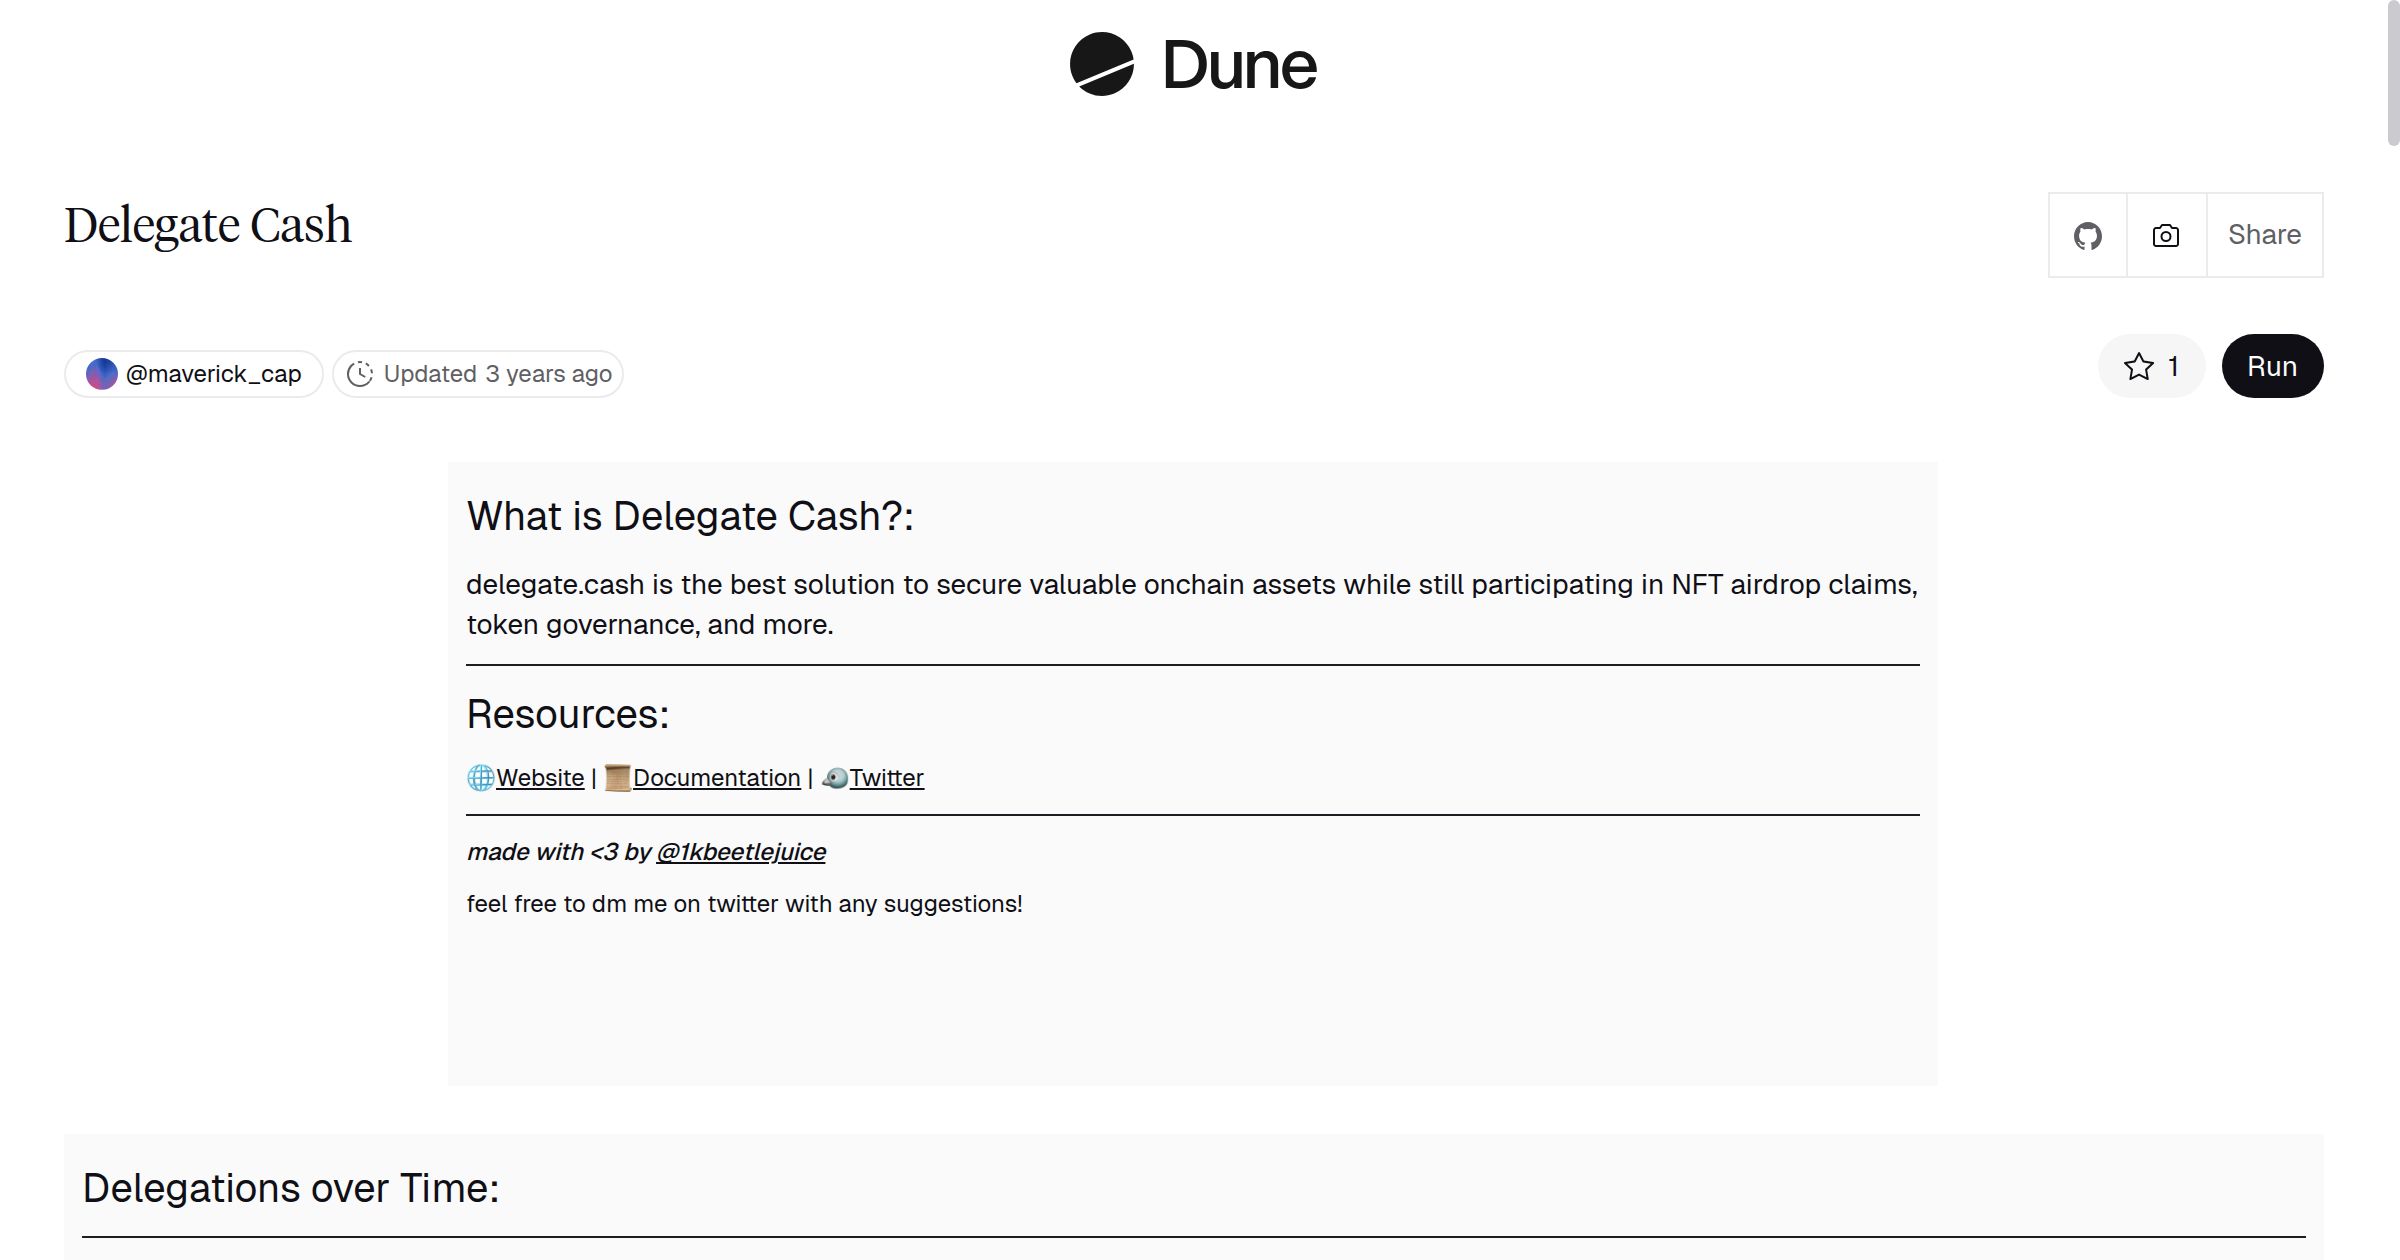Click the Delegations over Time section header
Viewport: 2400px width, 1260px height.
pos(291,1188)
